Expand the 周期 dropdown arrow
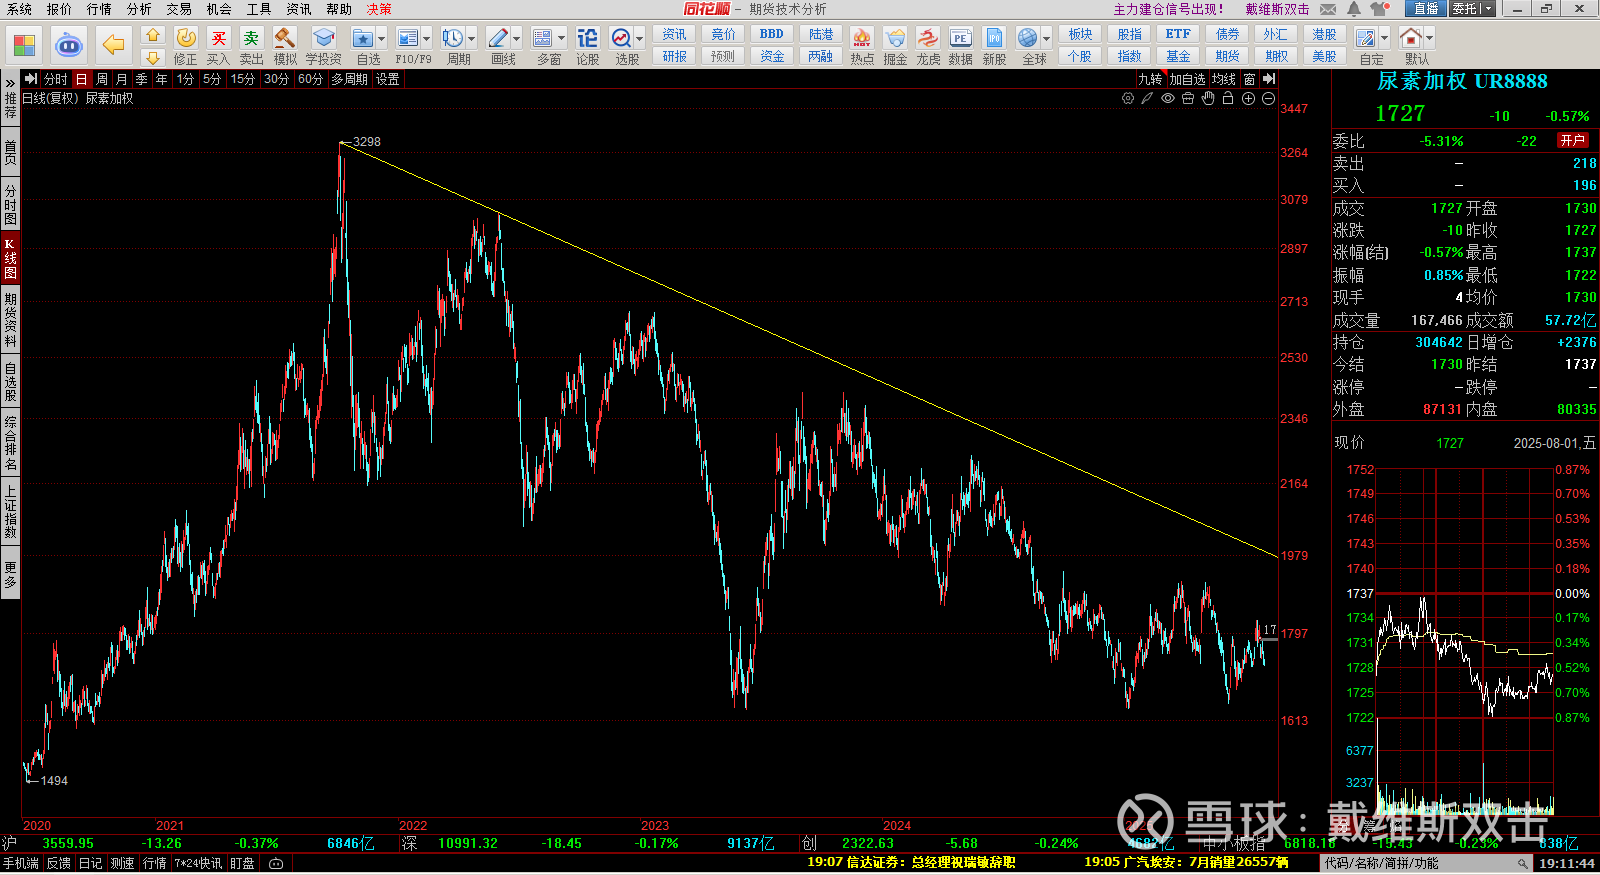1600x875 pixels. (x=472, y=39)
